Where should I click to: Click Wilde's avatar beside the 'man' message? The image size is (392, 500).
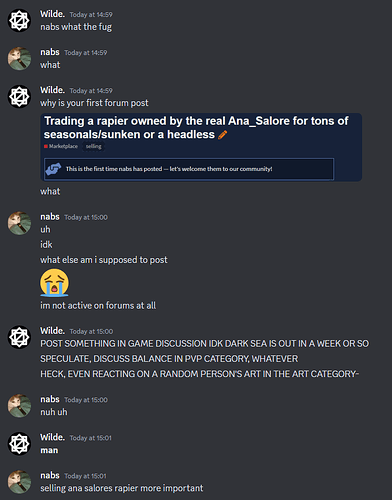point(19,444)
